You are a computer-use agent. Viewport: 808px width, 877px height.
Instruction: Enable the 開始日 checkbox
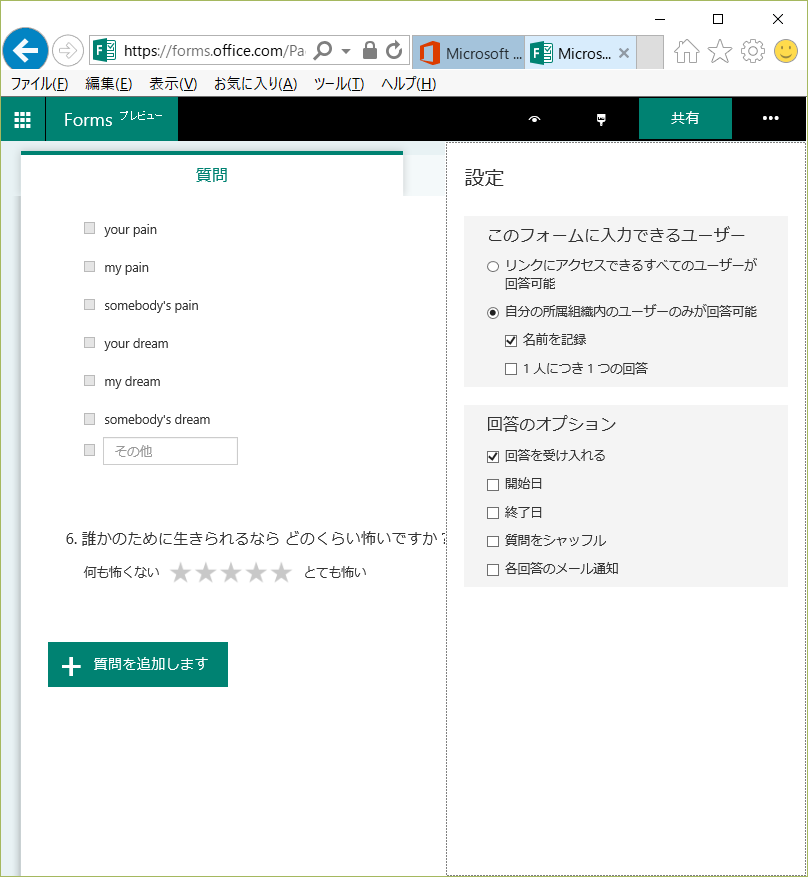coord(493,485)
